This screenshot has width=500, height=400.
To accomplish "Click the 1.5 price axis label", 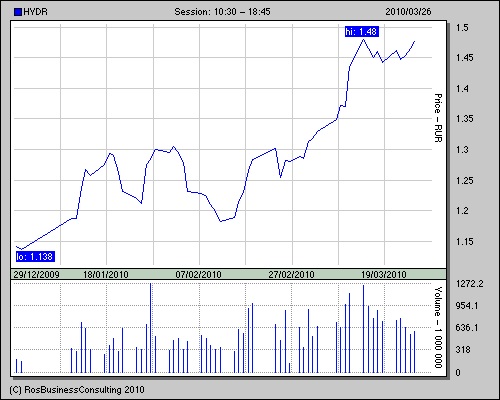I will coord(462,27).
